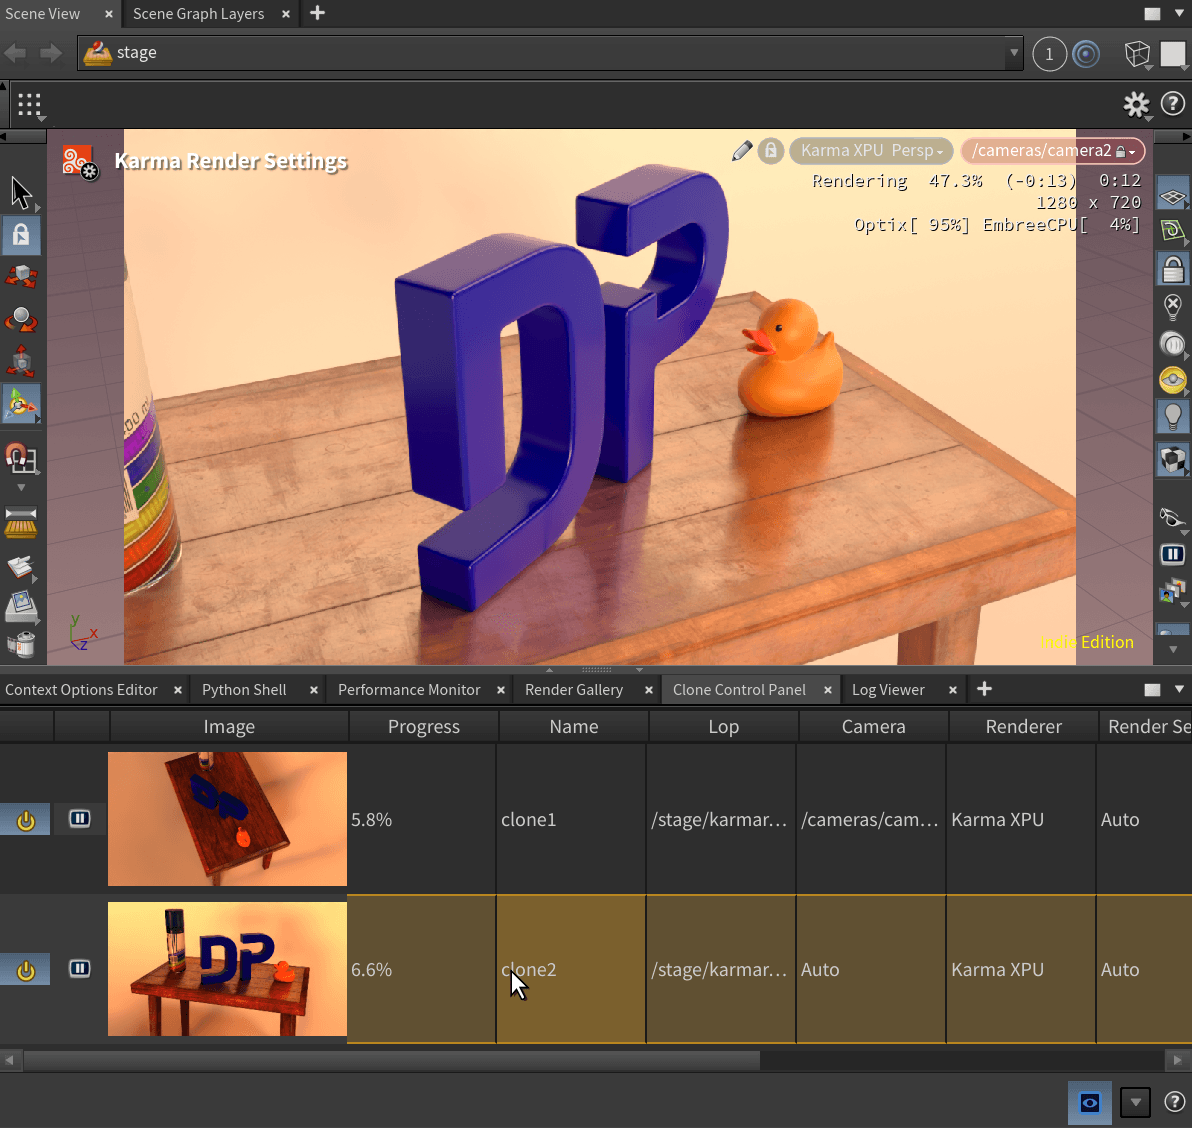Image resolution: width=1192 pixels, height=1128 pixels.
Task: Switch to the Render Gallery tab
Action: [x=573, y=690]
